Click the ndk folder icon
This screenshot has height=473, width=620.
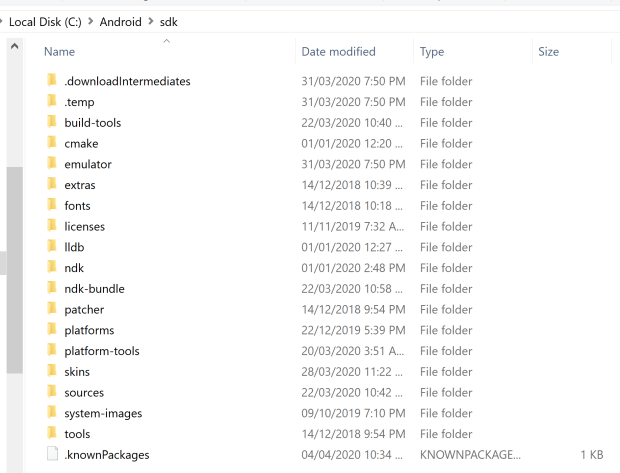(x=52, y=267)
